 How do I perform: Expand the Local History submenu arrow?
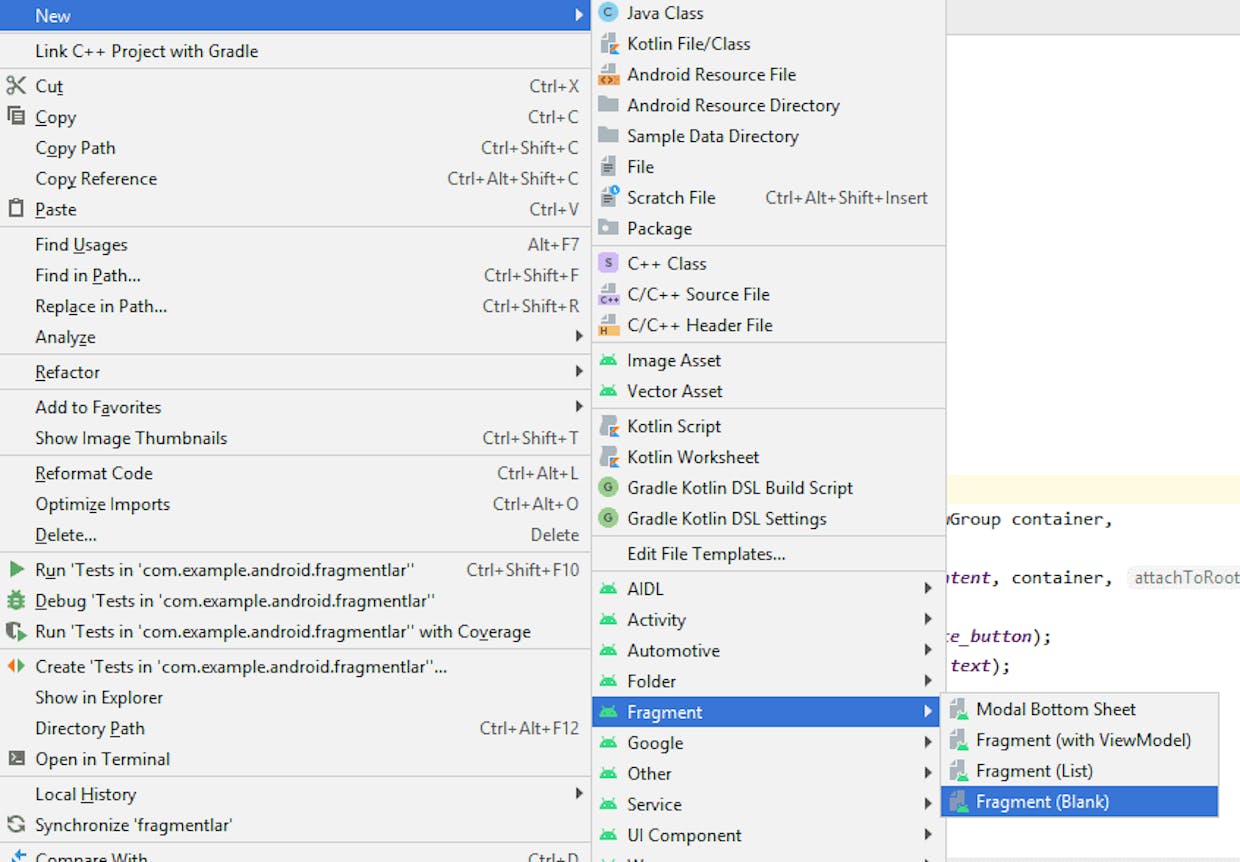click(579, 794)
